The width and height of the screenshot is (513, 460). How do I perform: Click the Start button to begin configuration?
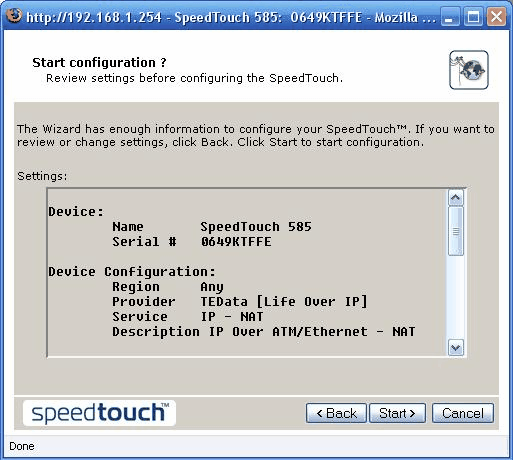click(x=397, y=413)
